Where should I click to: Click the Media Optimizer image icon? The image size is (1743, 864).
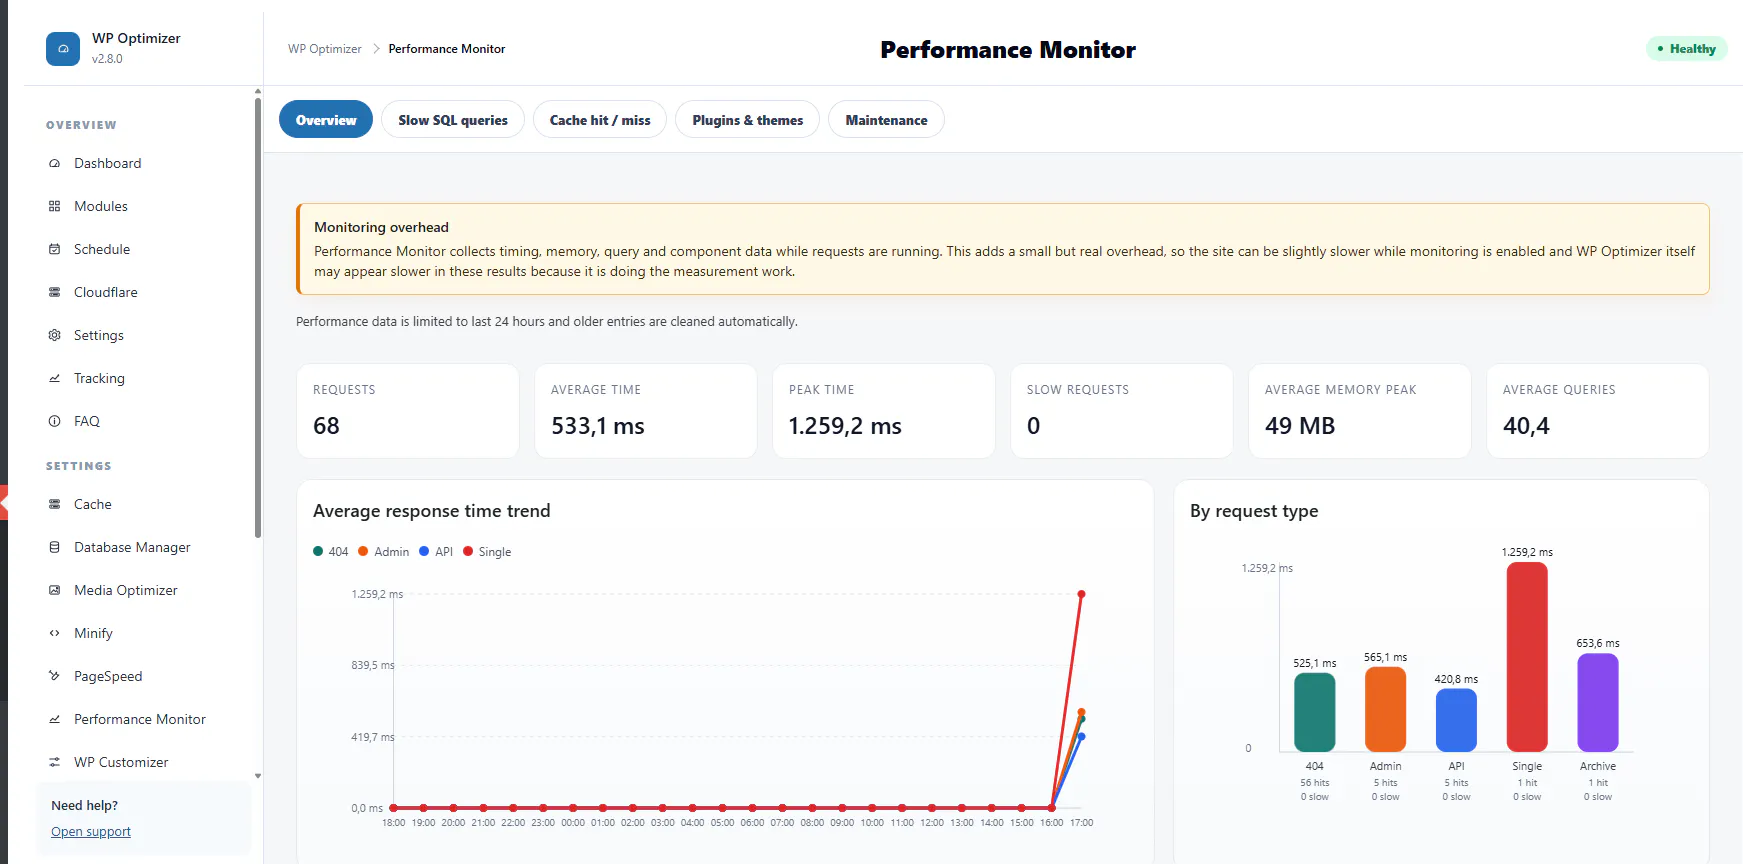pos(55,590)
